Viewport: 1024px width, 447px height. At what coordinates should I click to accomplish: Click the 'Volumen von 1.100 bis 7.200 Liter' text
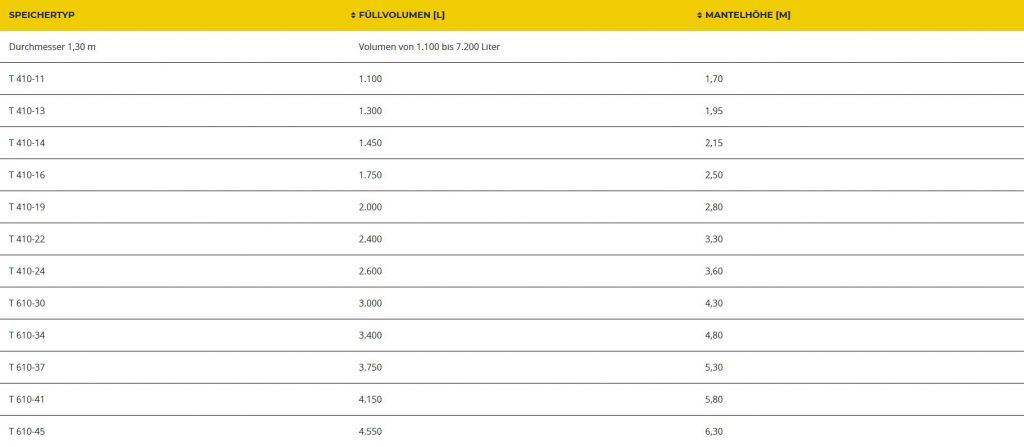coord(429,47)
